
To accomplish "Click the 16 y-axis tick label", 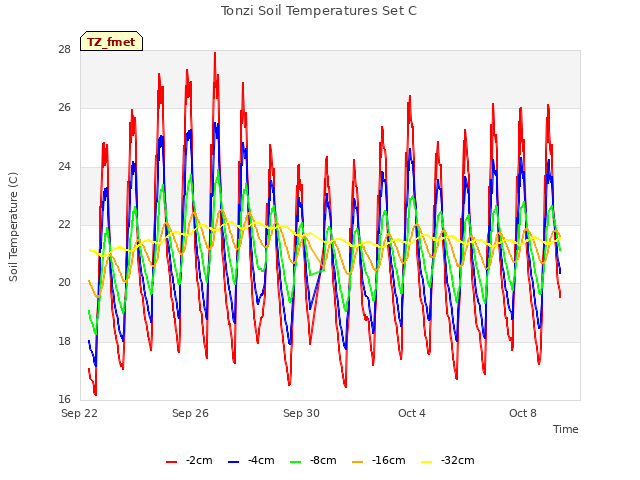I will [x=64, y=399].
